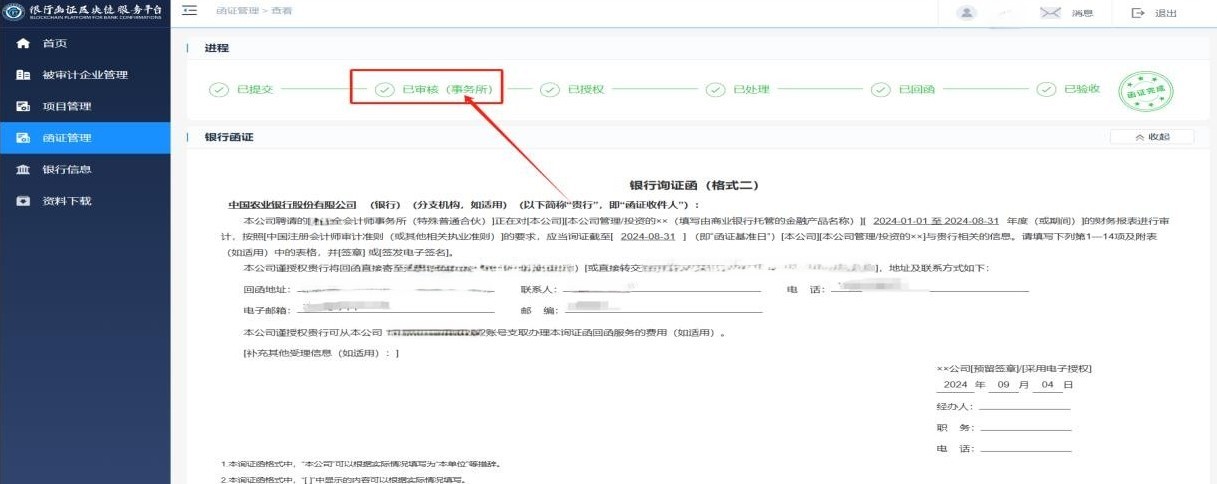Click the 银行信息 bank icon
The image size is (1217, 484).
pyautogui.click(x=23, y=170)
